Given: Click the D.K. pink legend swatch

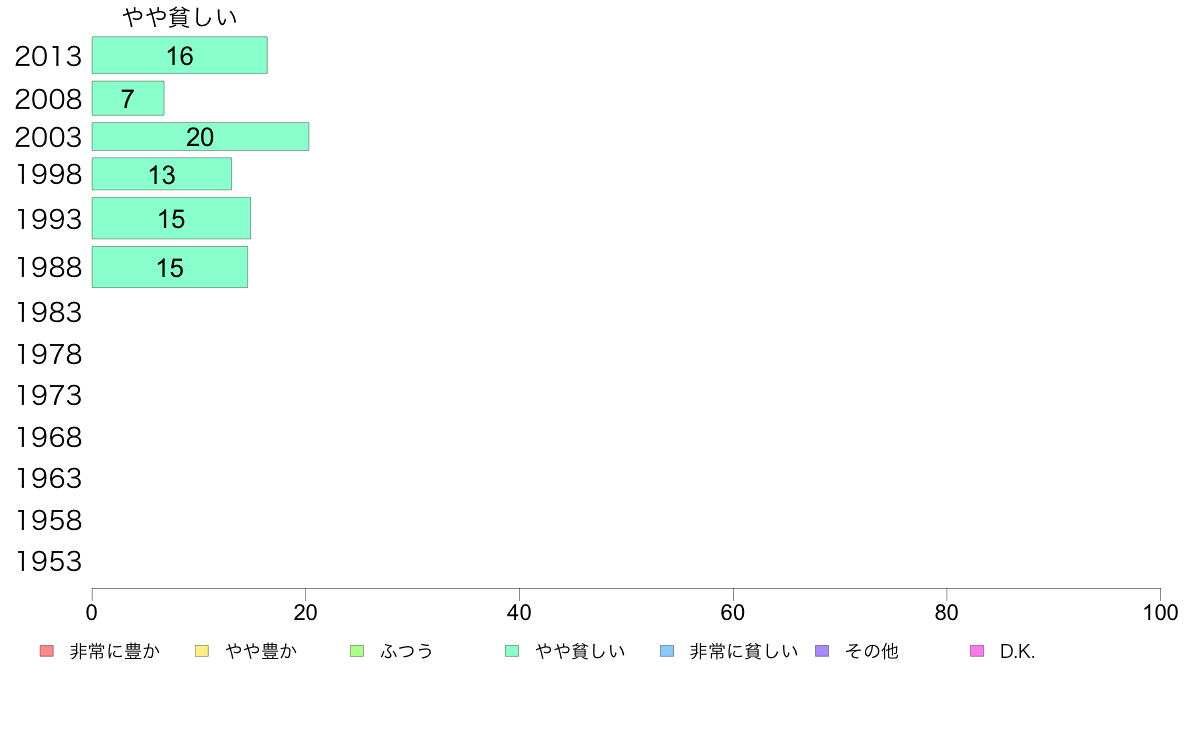Looking at the screenshot, I should tap(977, 651).
